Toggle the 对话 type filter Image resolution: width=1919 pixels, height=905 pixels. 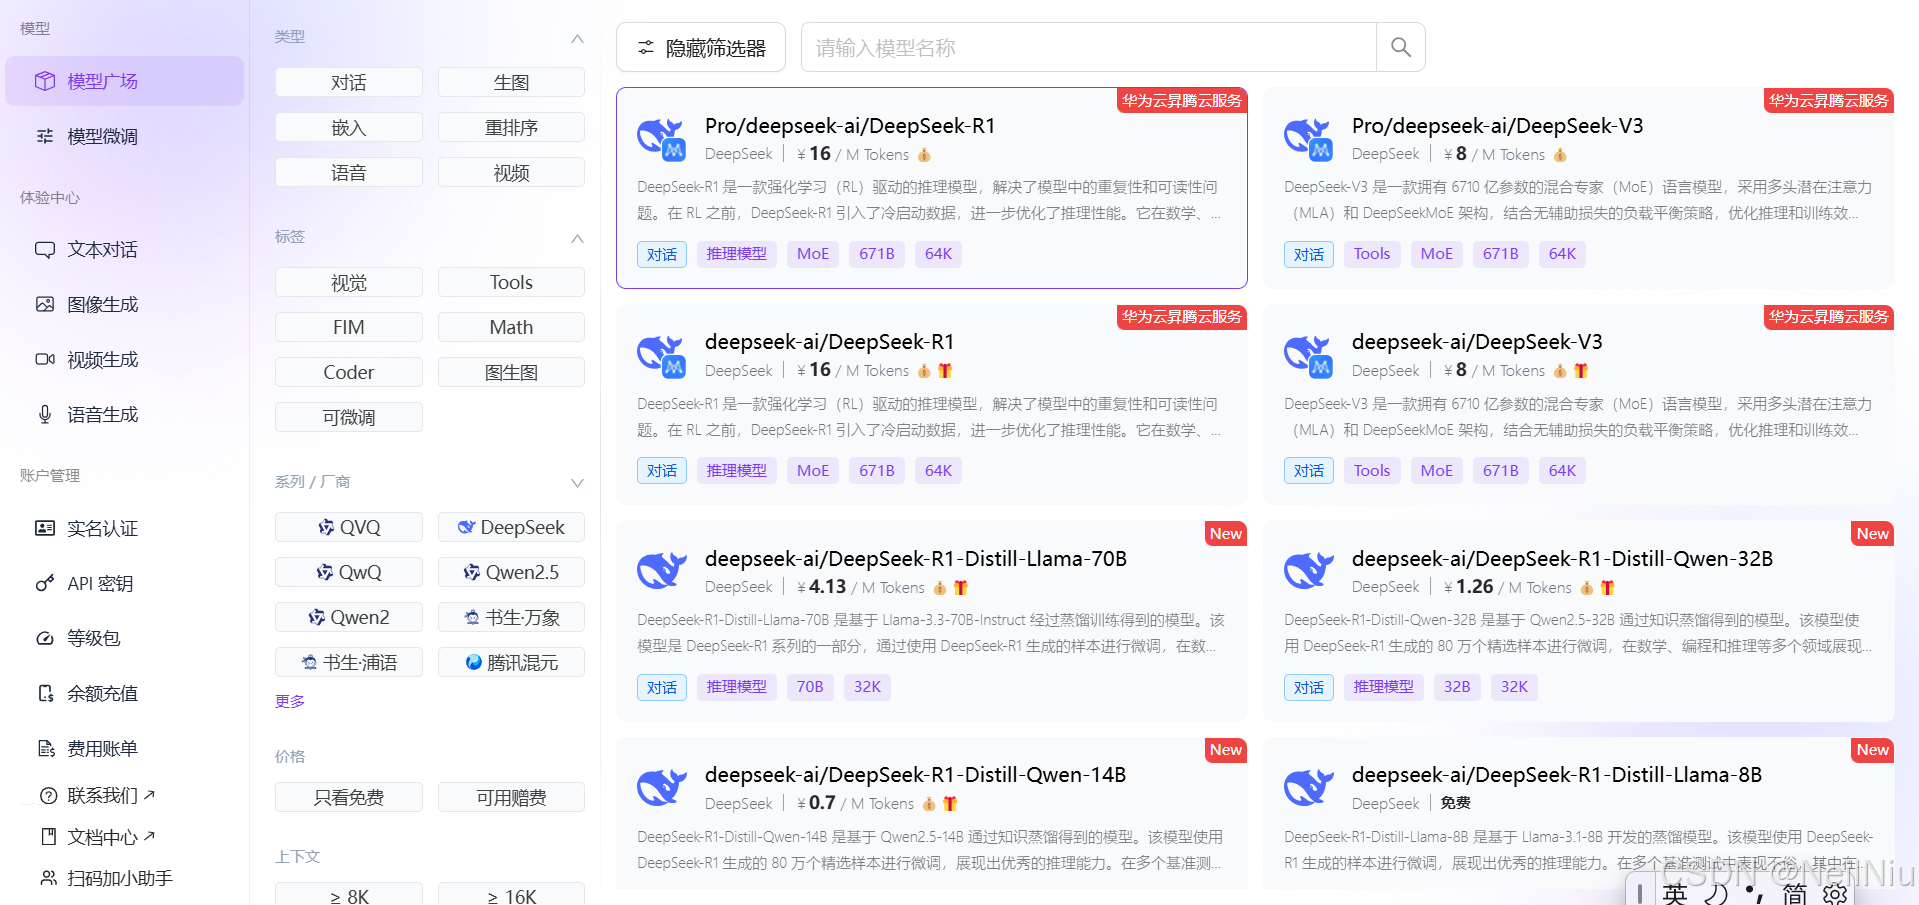[x=349, y=82]
